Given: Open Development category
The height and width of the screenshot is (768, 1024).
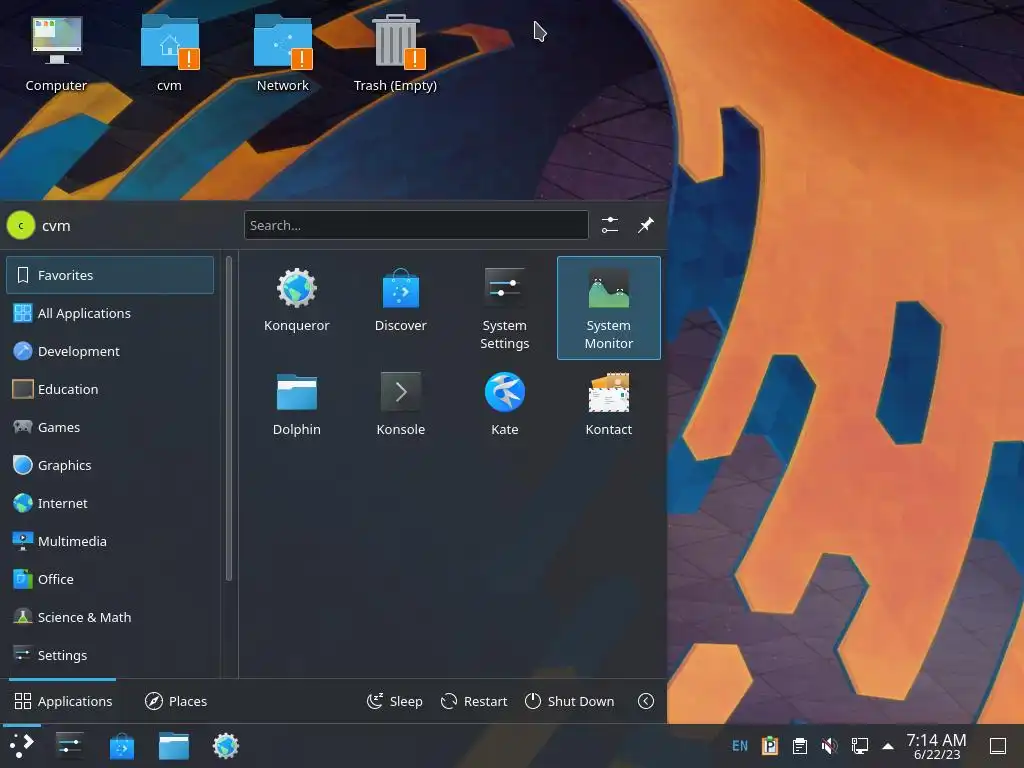Looking at the screenshot, I should [x=110, y=351].
